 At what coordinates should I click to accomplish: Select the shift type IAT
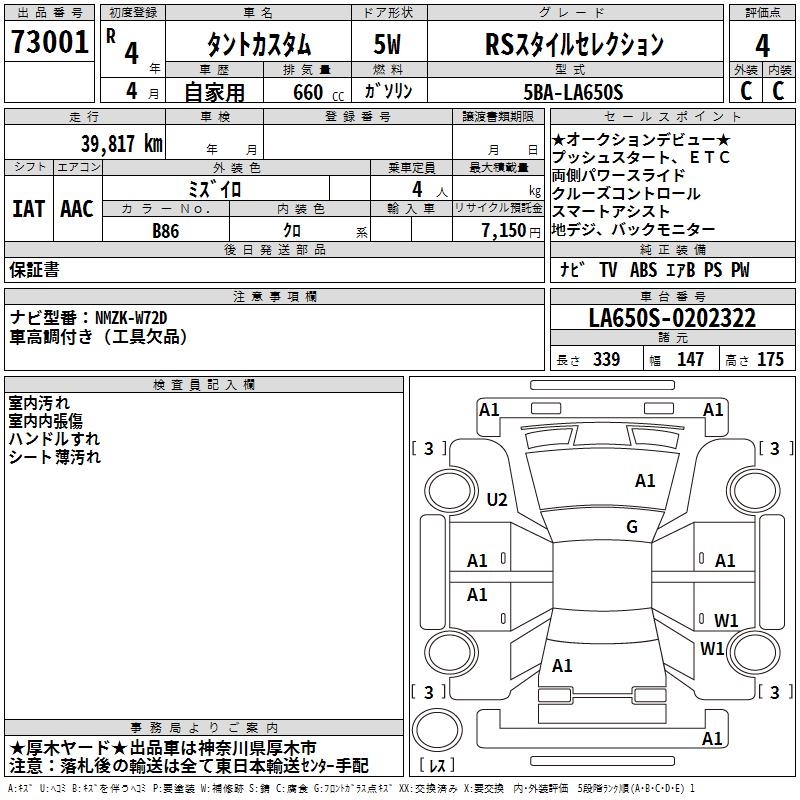[x=29, y=209]
